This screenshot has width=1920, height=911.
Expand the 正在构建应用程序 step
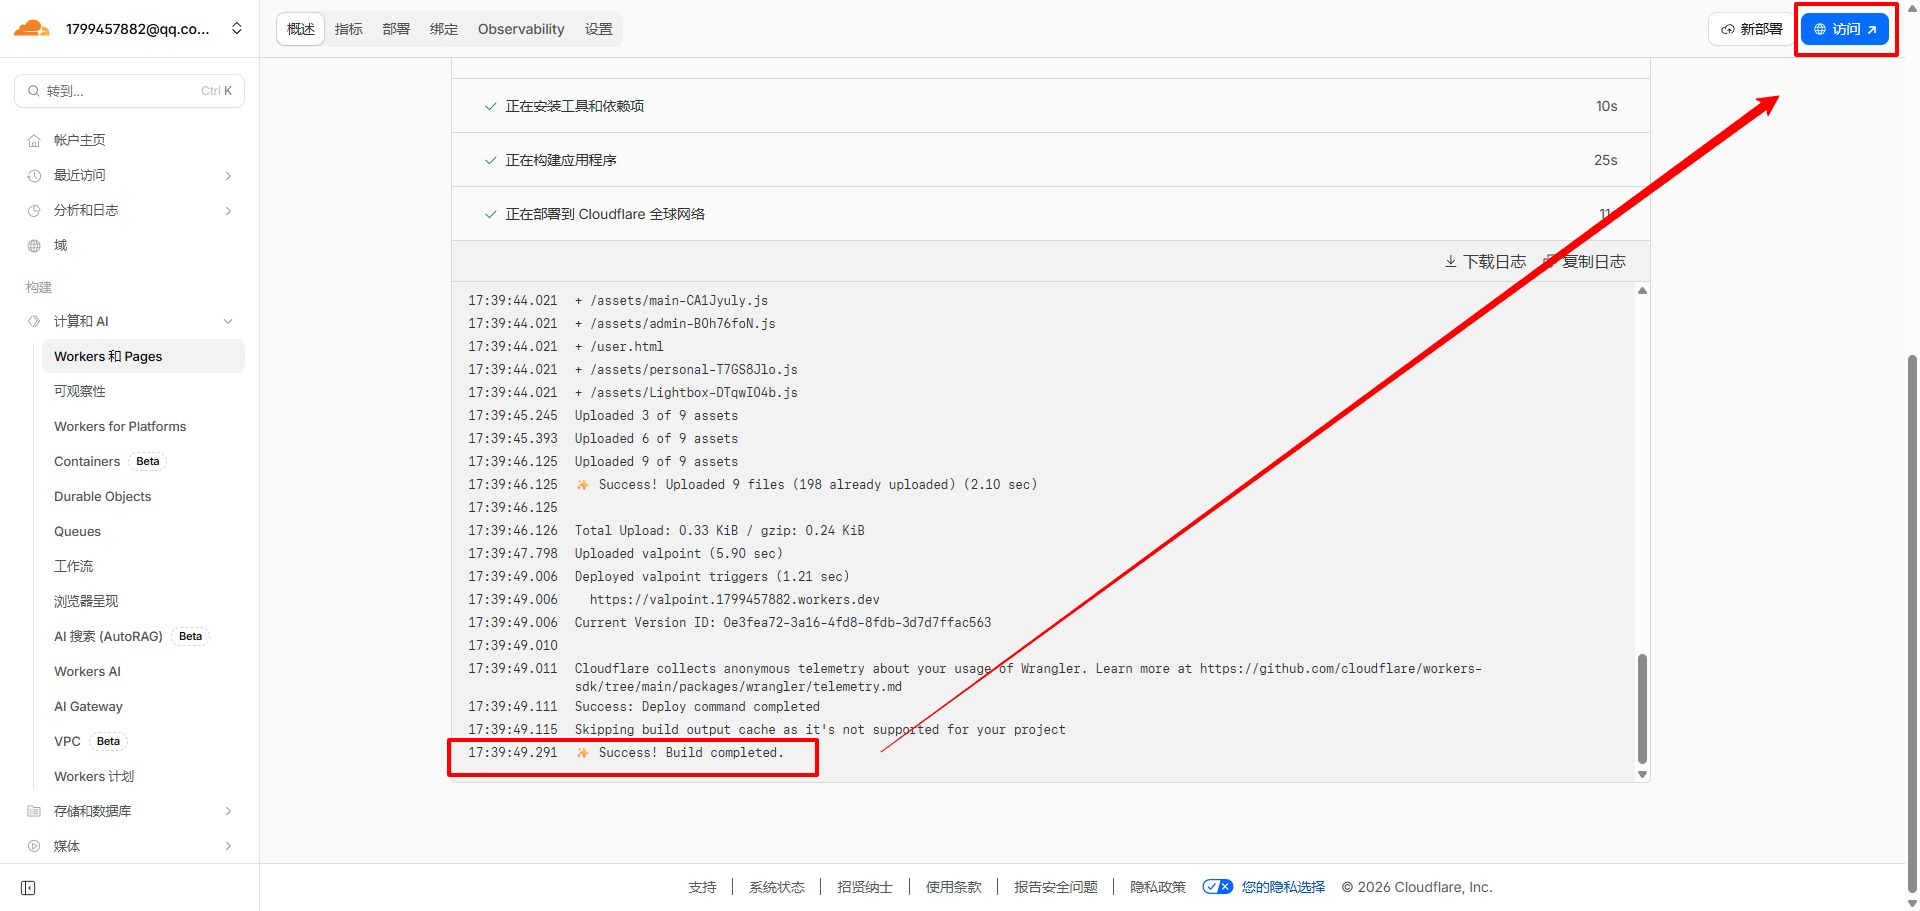point(1051,160)
